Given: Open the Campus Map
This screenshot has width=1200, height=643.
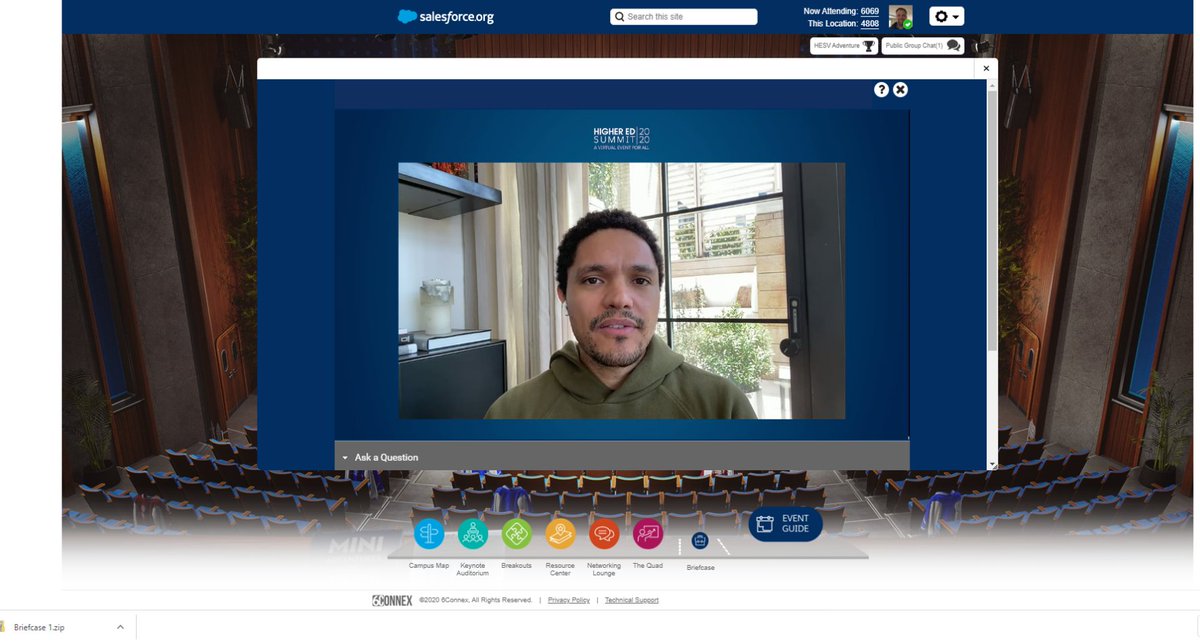Looking at the screenshot, I should click(428, 533).
